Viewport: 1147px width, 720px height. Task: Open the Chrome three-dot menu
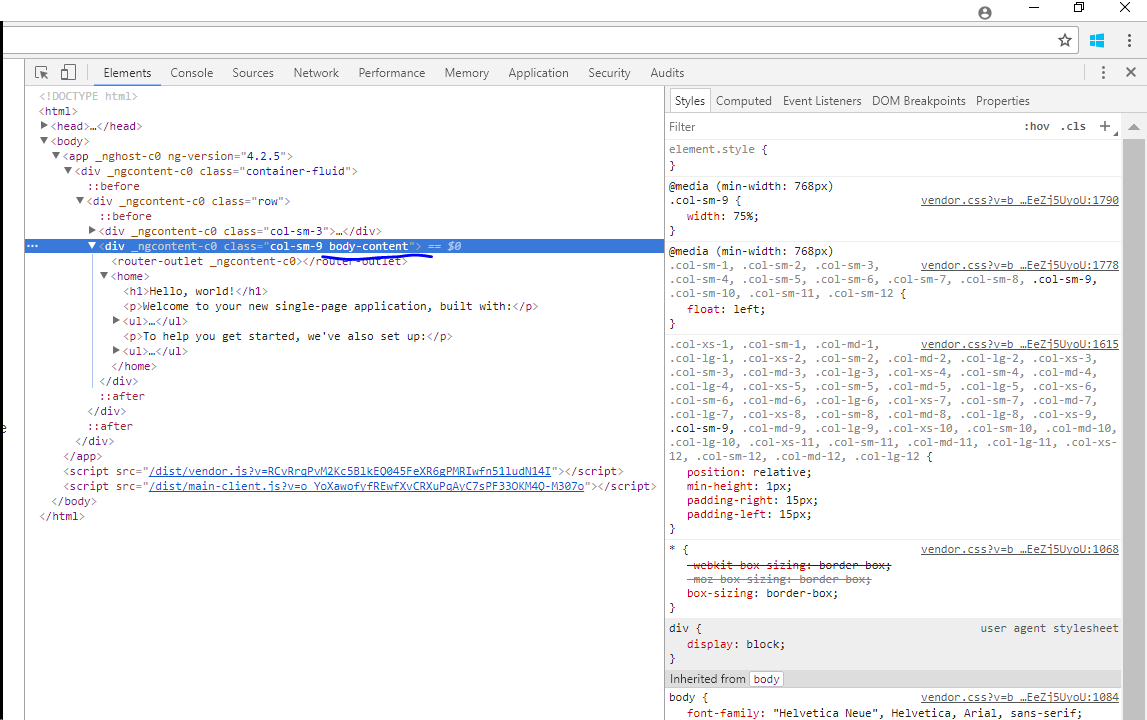point(1129,40)
